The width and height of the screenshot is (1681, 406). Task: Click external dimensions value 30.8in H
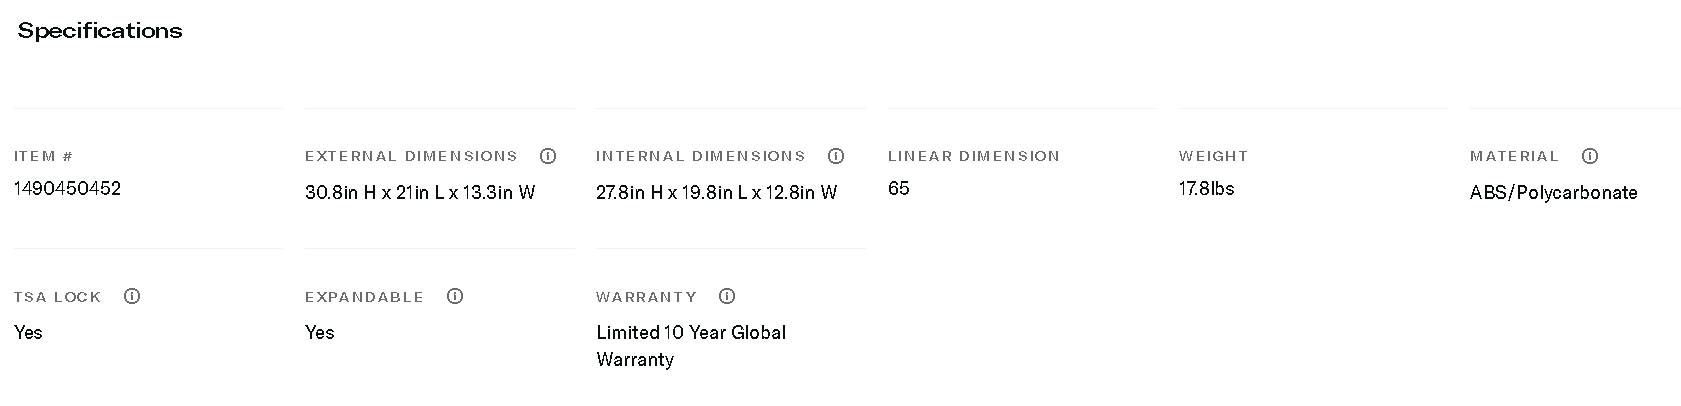coord(420,193)
